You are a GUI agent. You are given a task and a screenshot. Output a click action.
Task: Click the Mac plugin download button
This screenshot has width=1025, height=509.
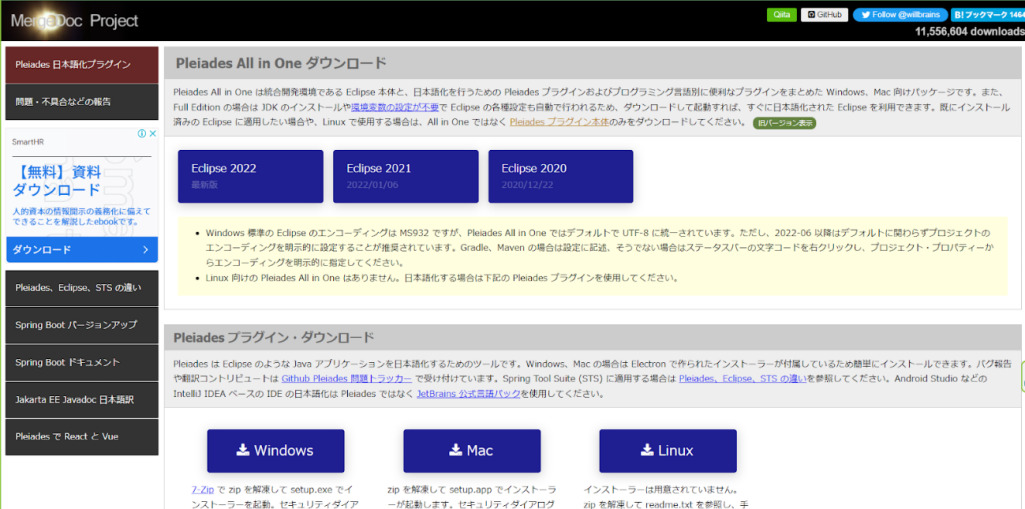tap(472, 451)
